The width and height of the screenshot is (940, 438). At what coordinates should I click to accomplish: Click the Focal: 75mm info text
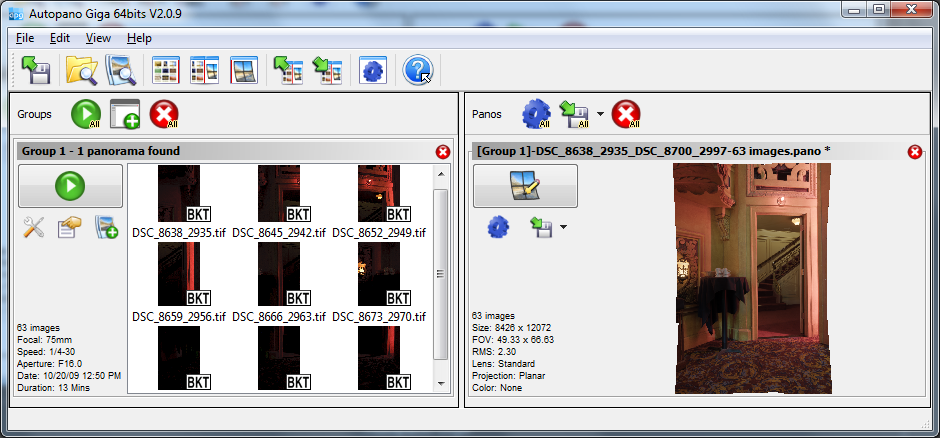45,340
